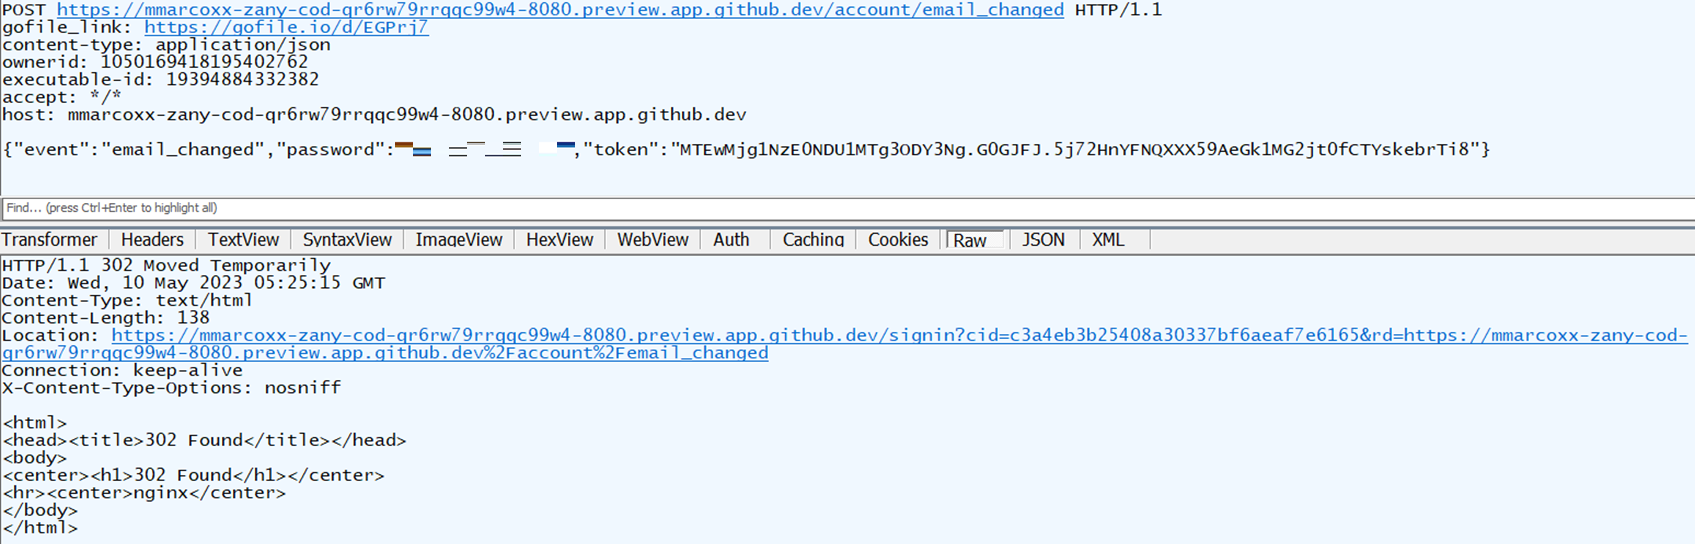Switch to the JSON tab
Image resolution: width=1695 pixels, height=545 pixels.
(1043, 240)
